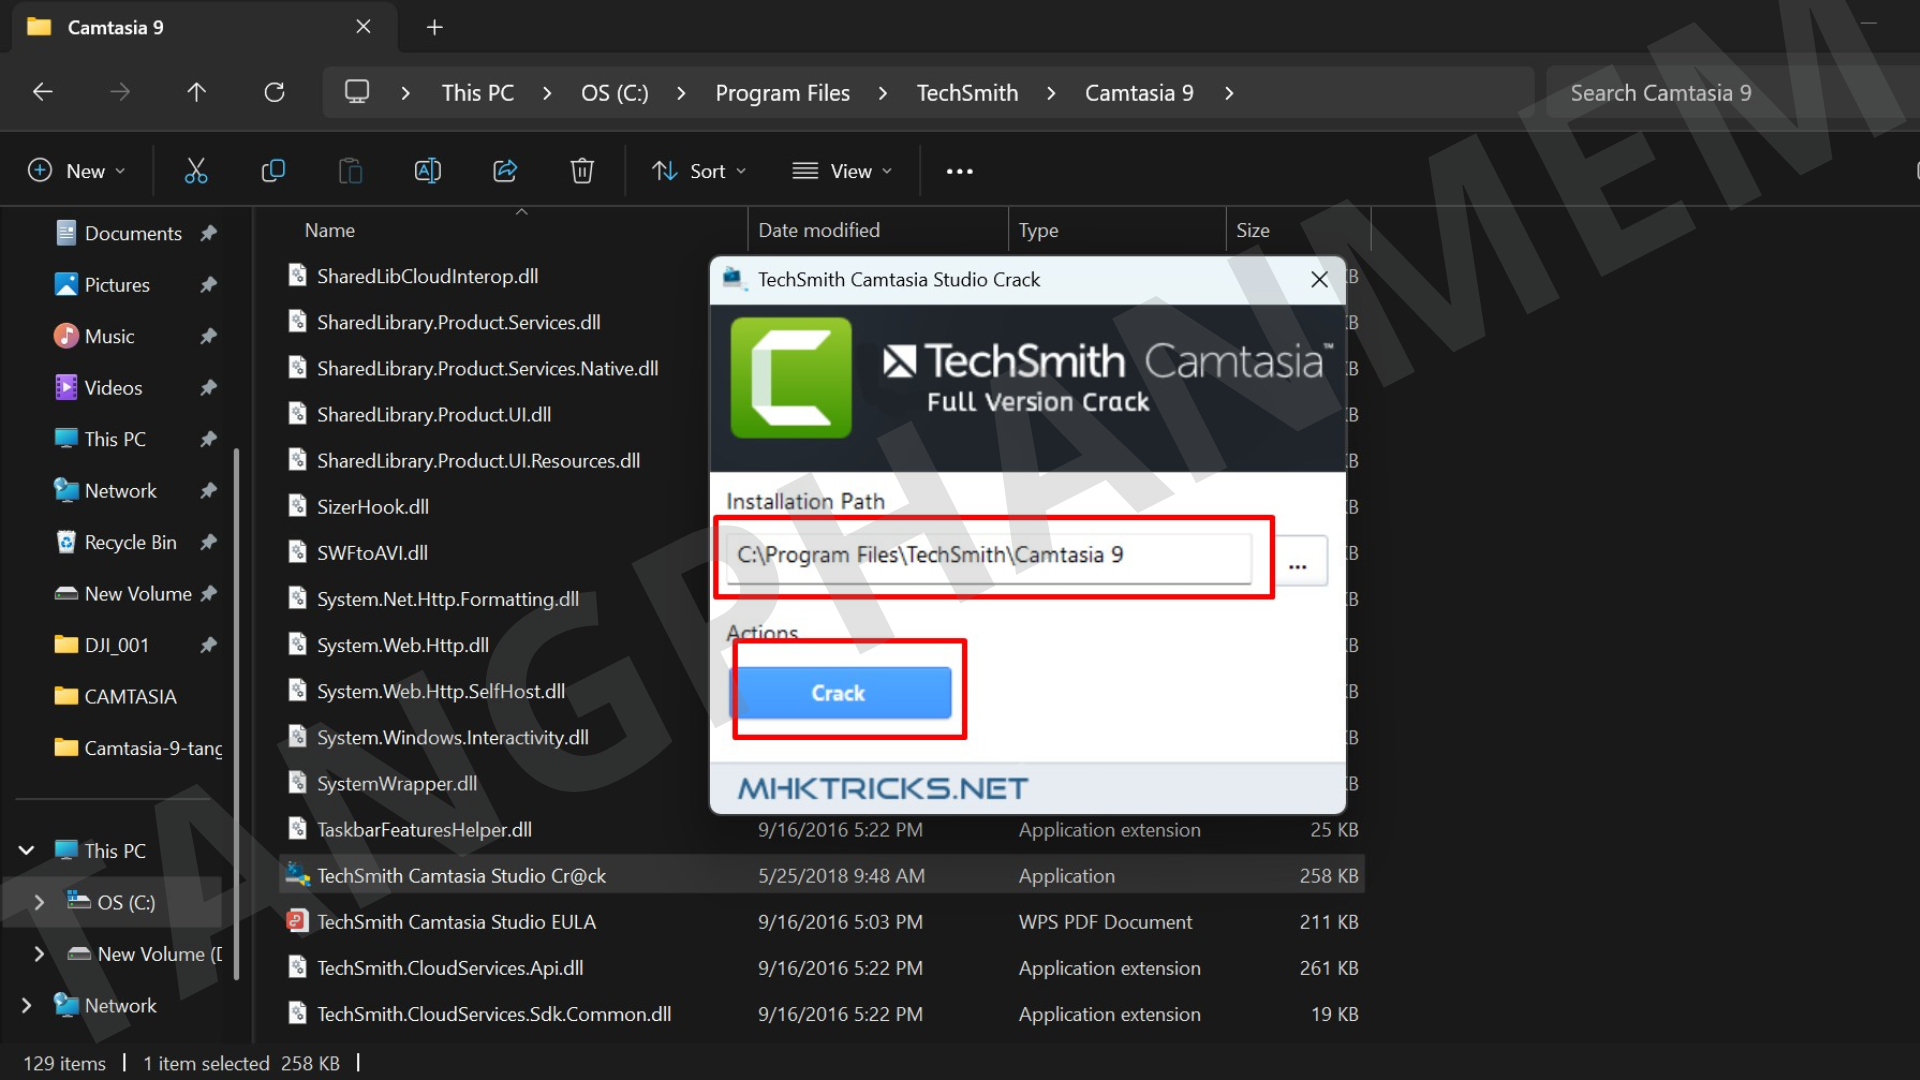The image size is (1920, 1080).
Task: Open DJI_001 folder in sidebar
Action: [116, 645]
